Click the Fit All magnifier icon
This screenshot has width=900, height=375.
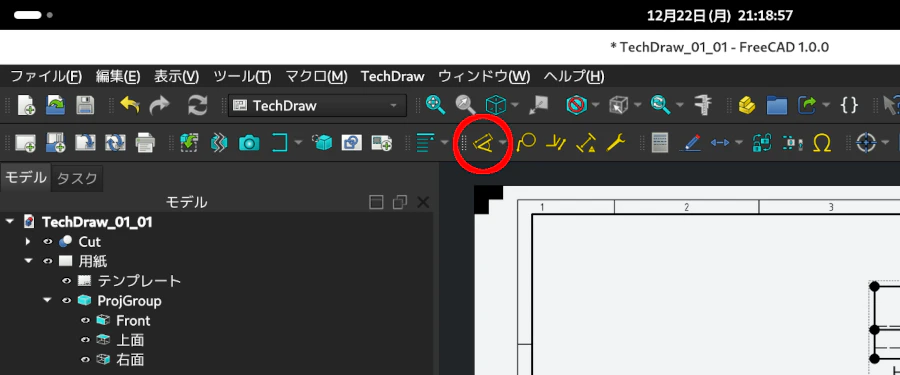(x=436, y=105)
